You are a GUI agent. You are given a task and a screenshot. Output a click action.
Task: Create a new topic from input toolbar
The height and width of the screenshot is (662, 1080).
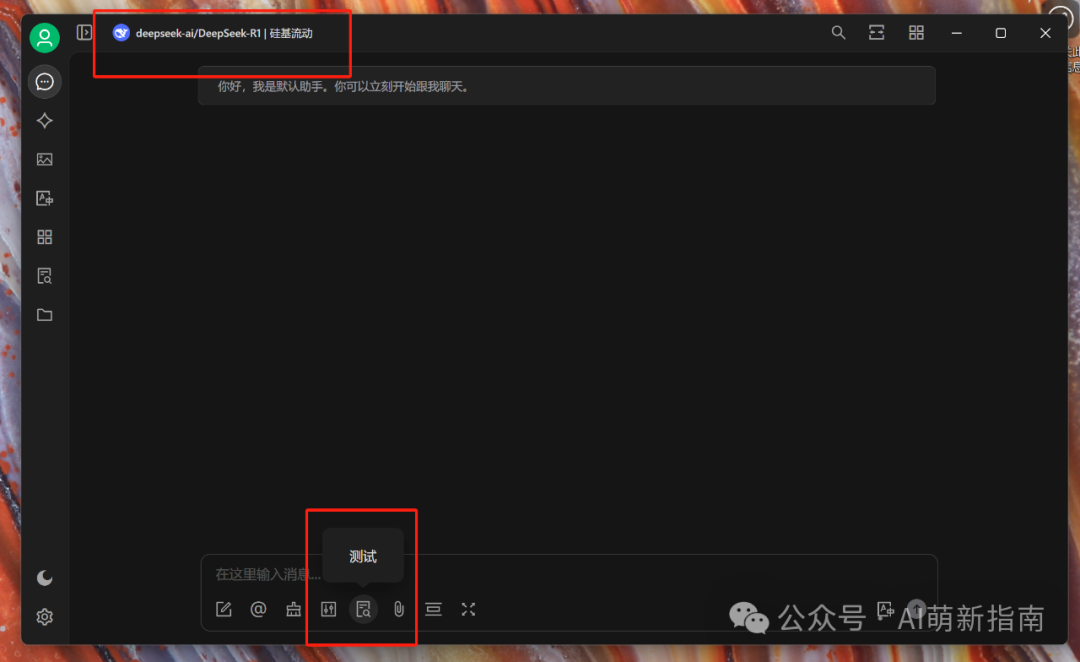(x=224, y=609)
